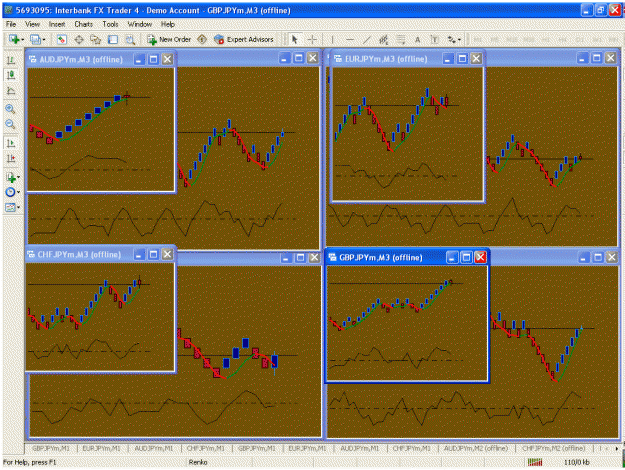Select the Trendline drawing tool
This screenshot has width=625, height=470.
click(367, 39)
